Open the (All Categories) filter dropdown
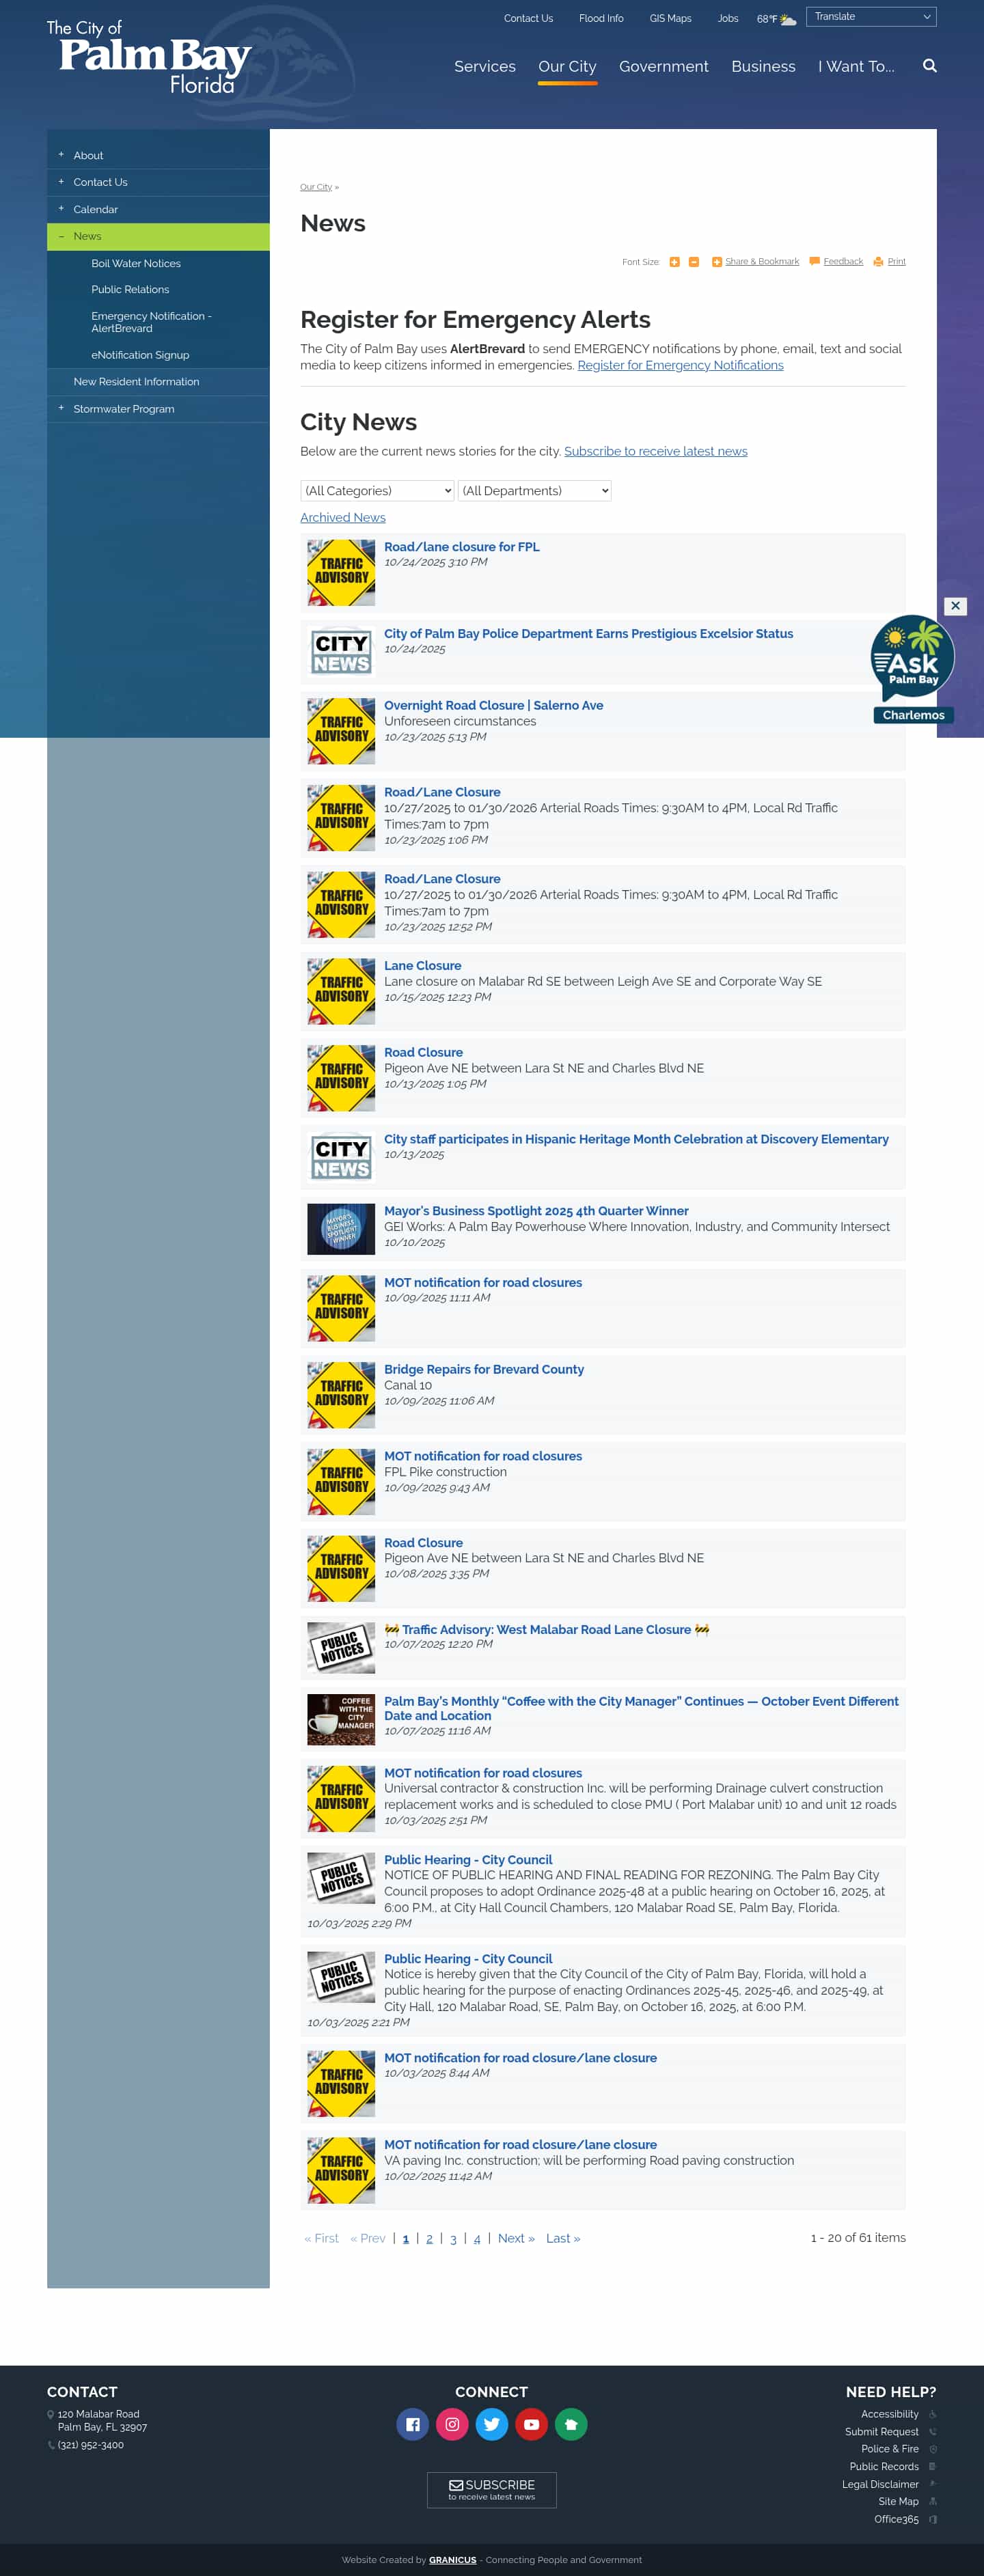This screenshot has height=2576, width=984. (x=377, y=491)
